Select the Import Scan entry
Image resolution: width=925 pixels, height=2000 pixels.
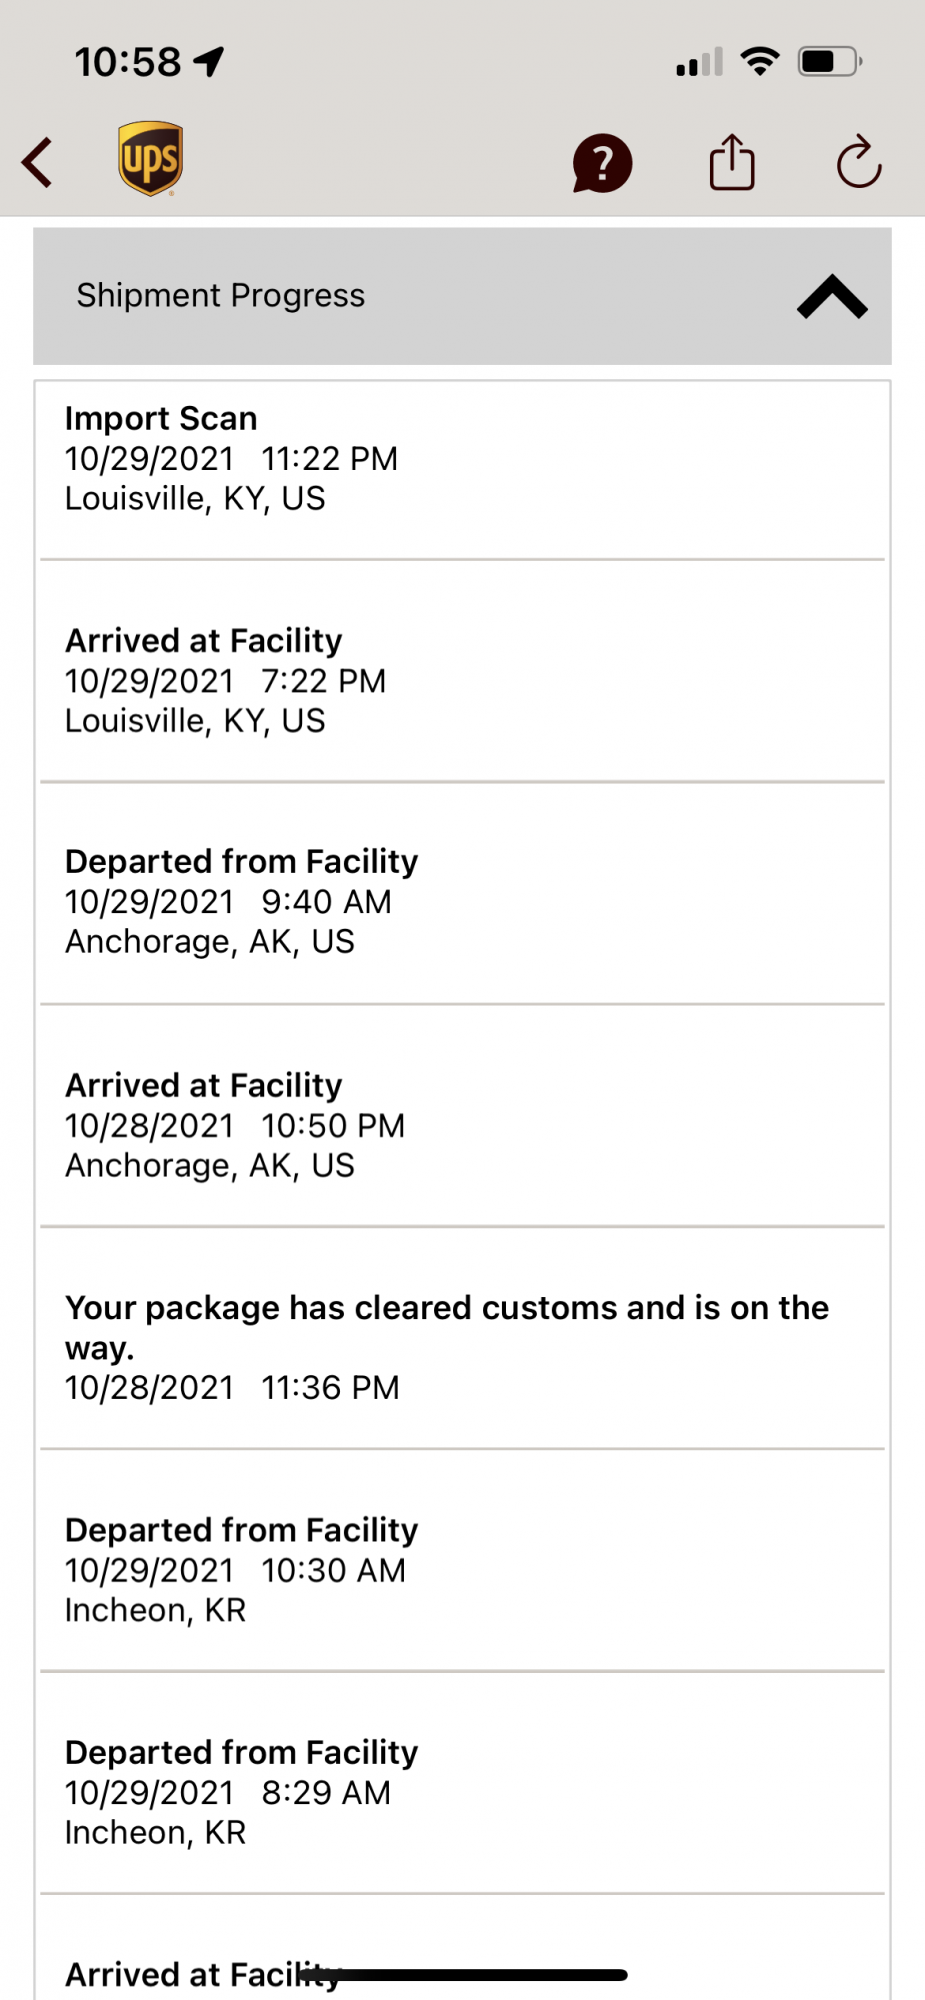pos(462,459)
